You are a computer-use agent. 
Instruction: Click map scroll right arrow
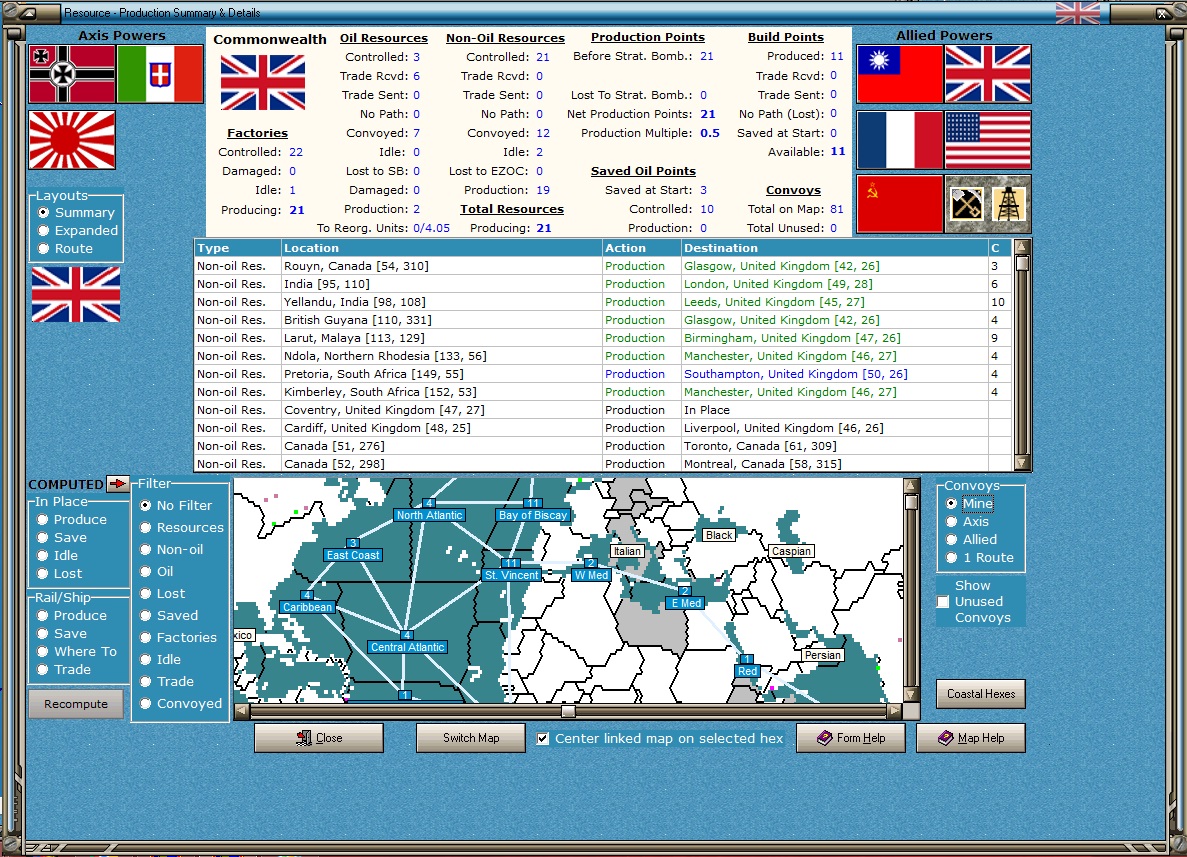coord(895,712)
